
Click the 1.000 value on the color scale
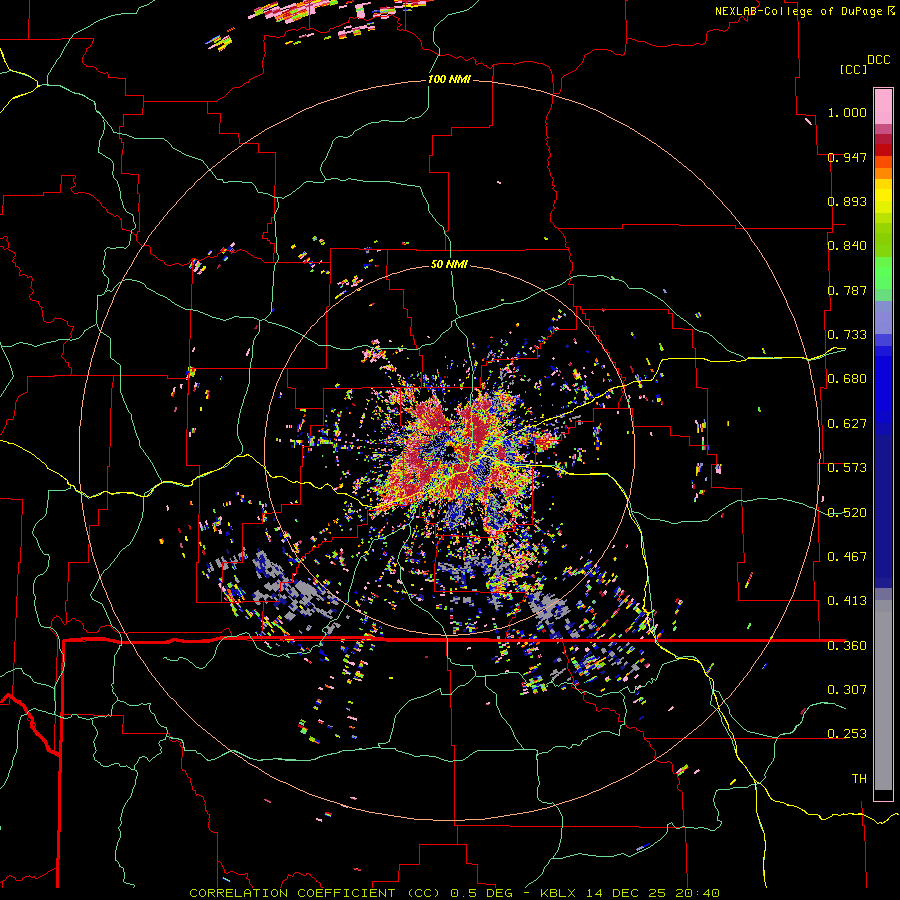point(847,112)
